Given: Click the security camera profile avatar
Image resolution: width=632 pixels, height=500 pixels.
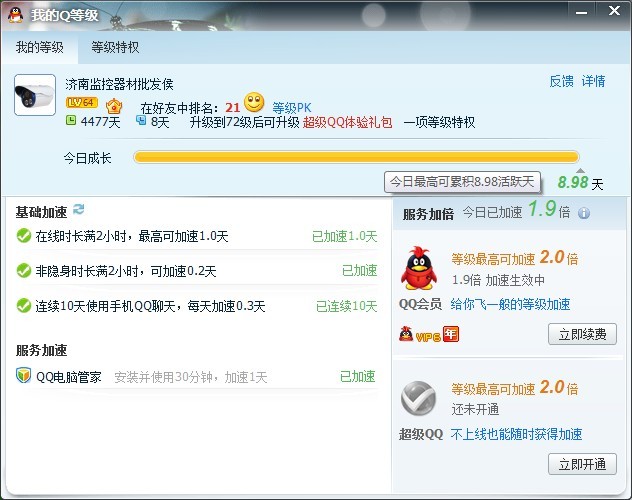Looking at the screenshot, I should click(x=35, y=95).
